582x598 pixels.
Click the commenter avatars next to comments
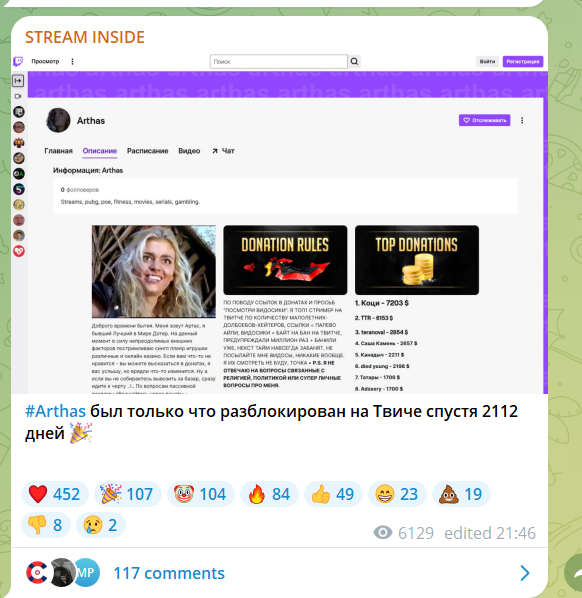(63, 572)
